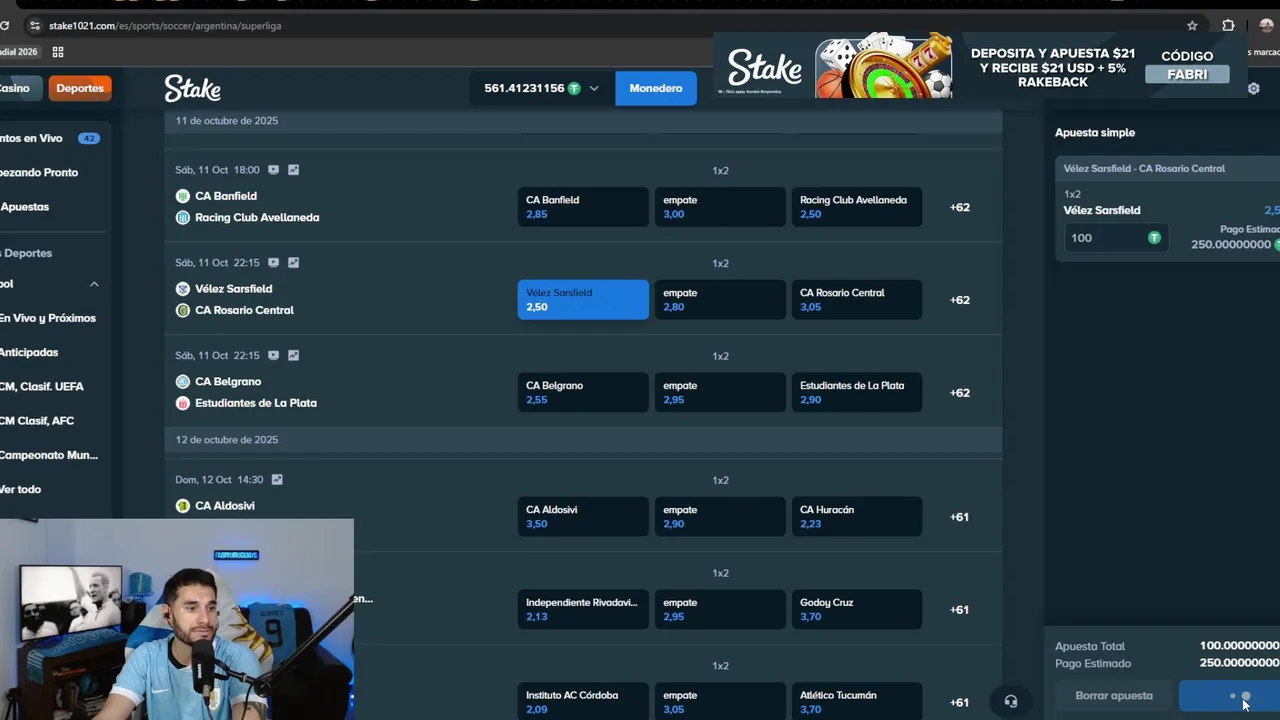Image resolution: width=1280 pixels, height=720 pixels.
Task: Expand +62 markets for Belgrano match
Action: coord(960,393)
